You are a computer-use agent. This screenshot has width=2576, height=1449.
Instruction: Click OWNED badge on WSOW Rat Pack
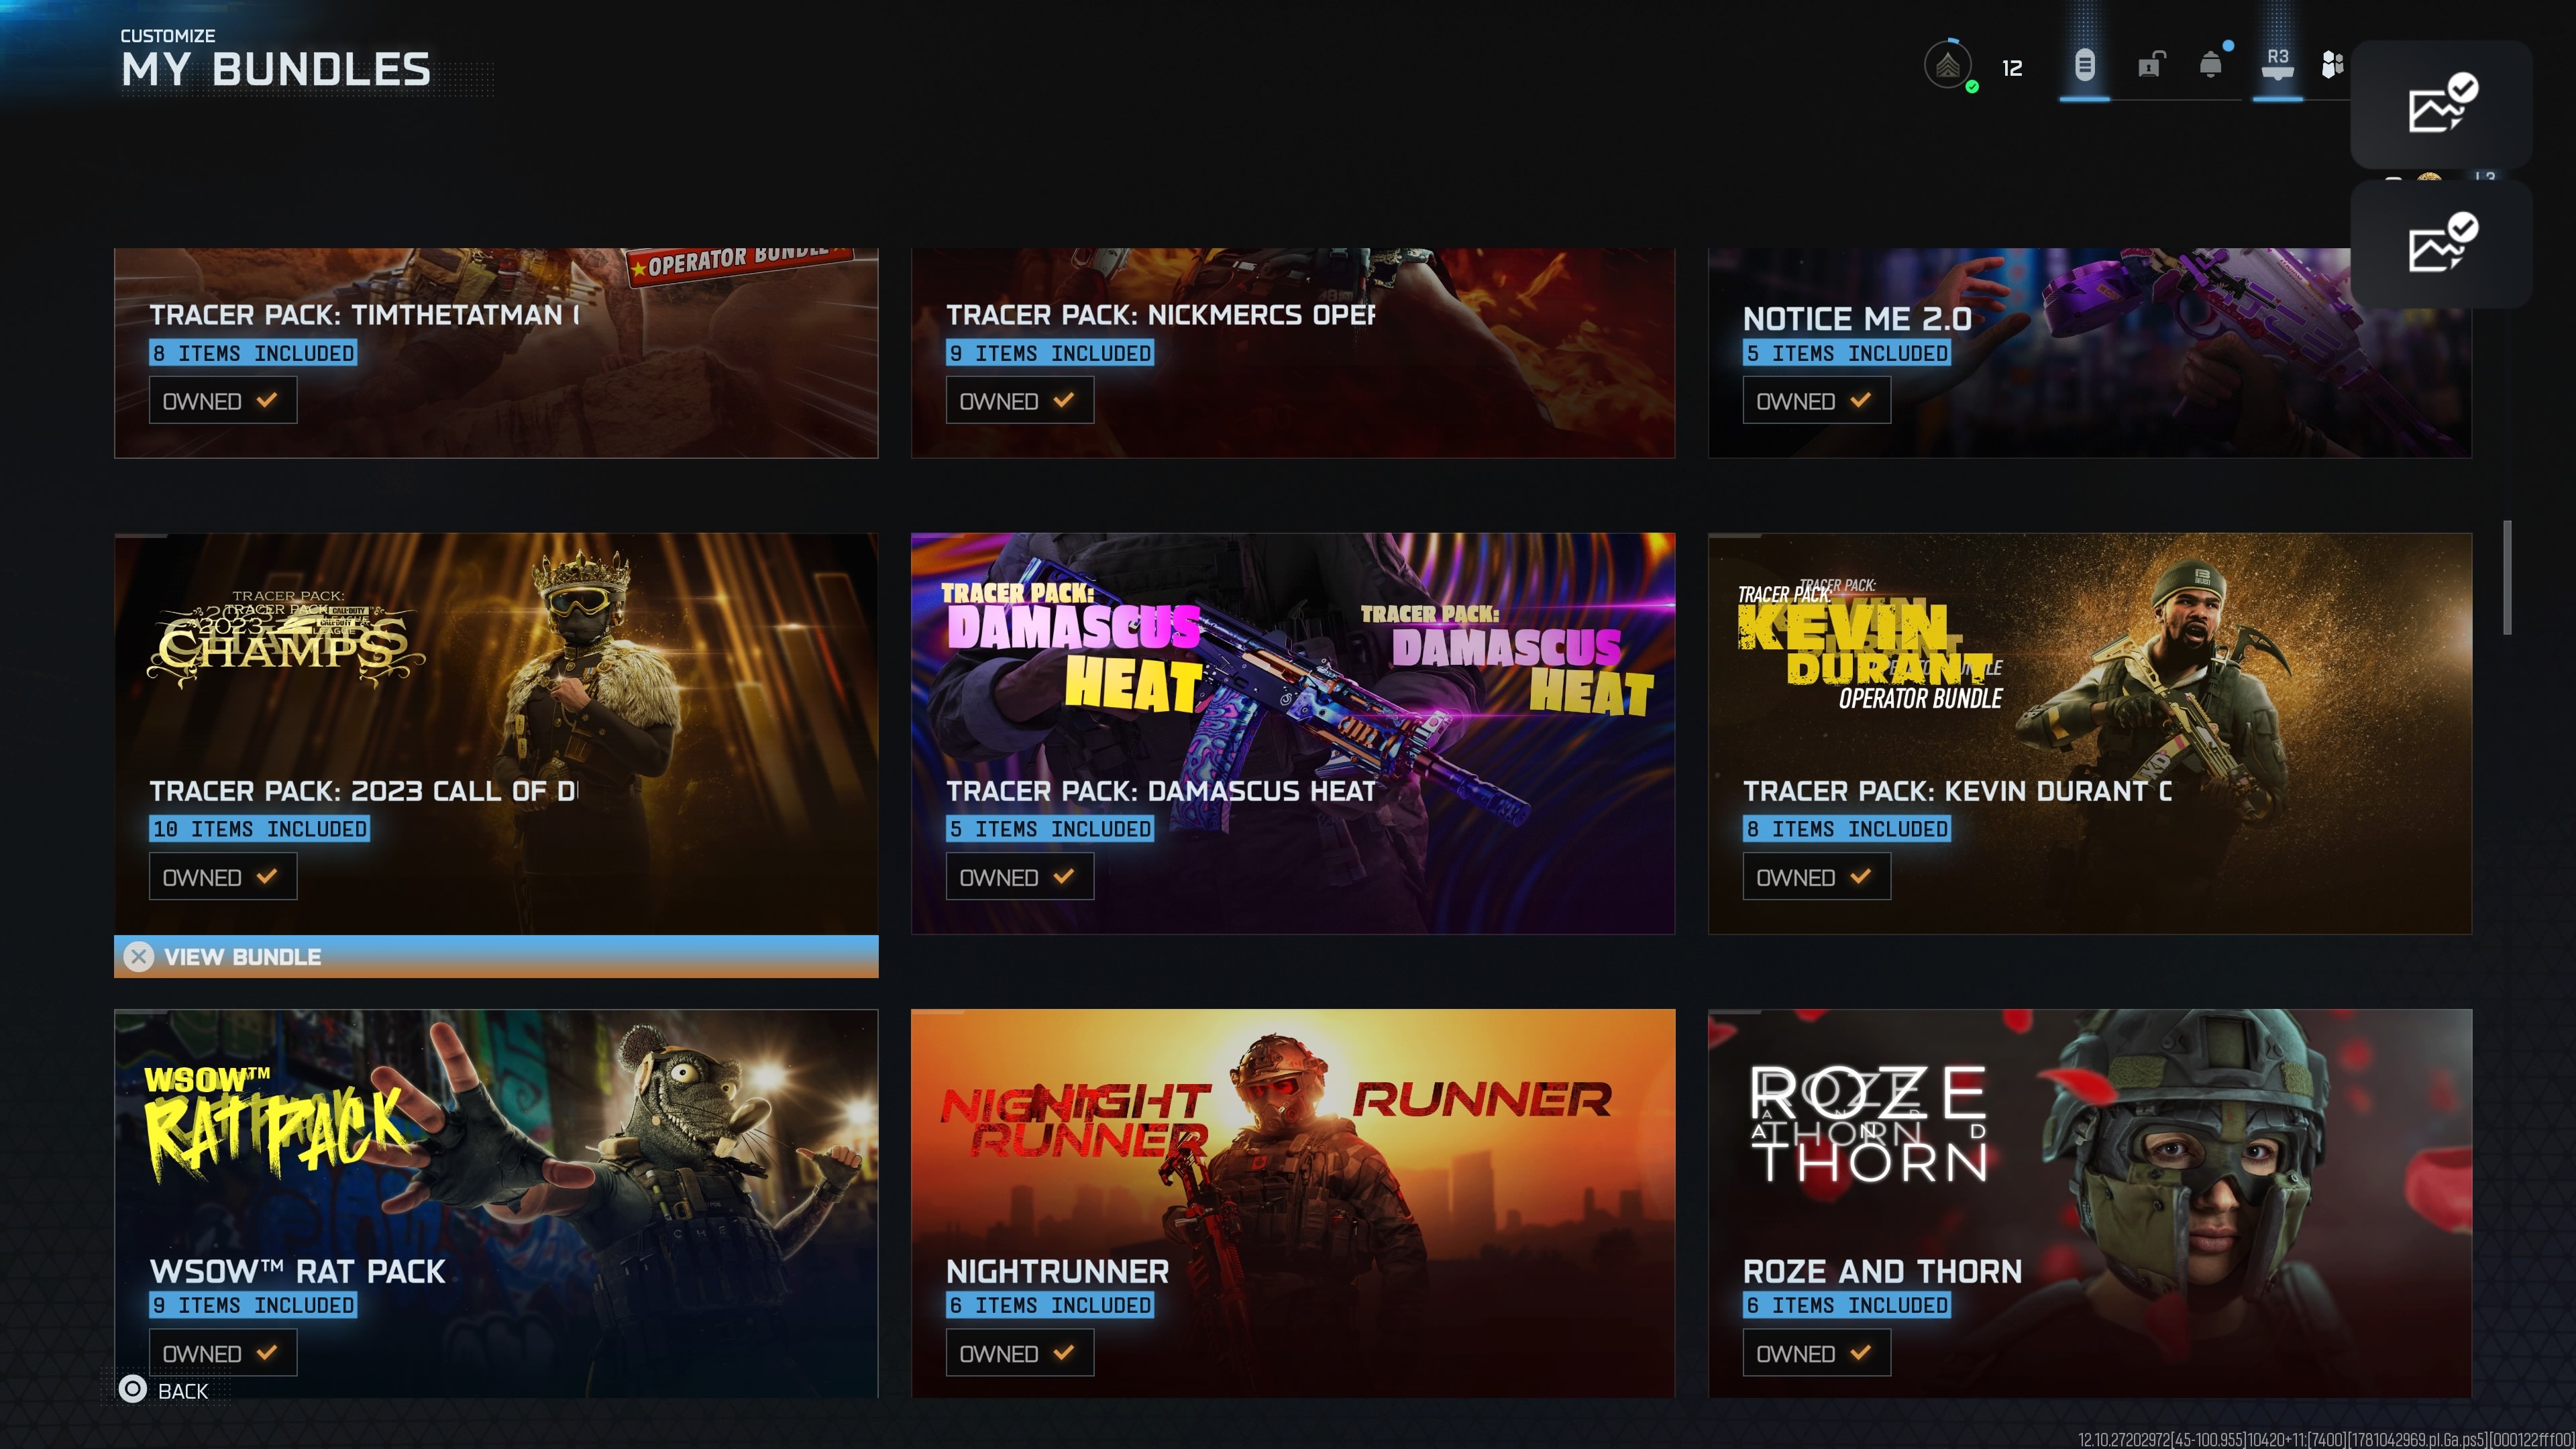tap(223, 1352)
